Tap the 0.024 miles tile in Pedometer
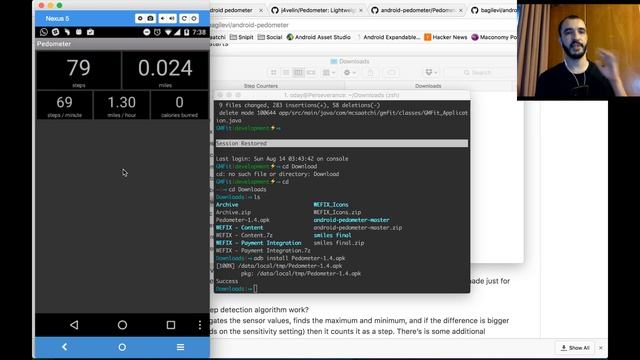Screen dimensions: 640x360 (165, 70)
